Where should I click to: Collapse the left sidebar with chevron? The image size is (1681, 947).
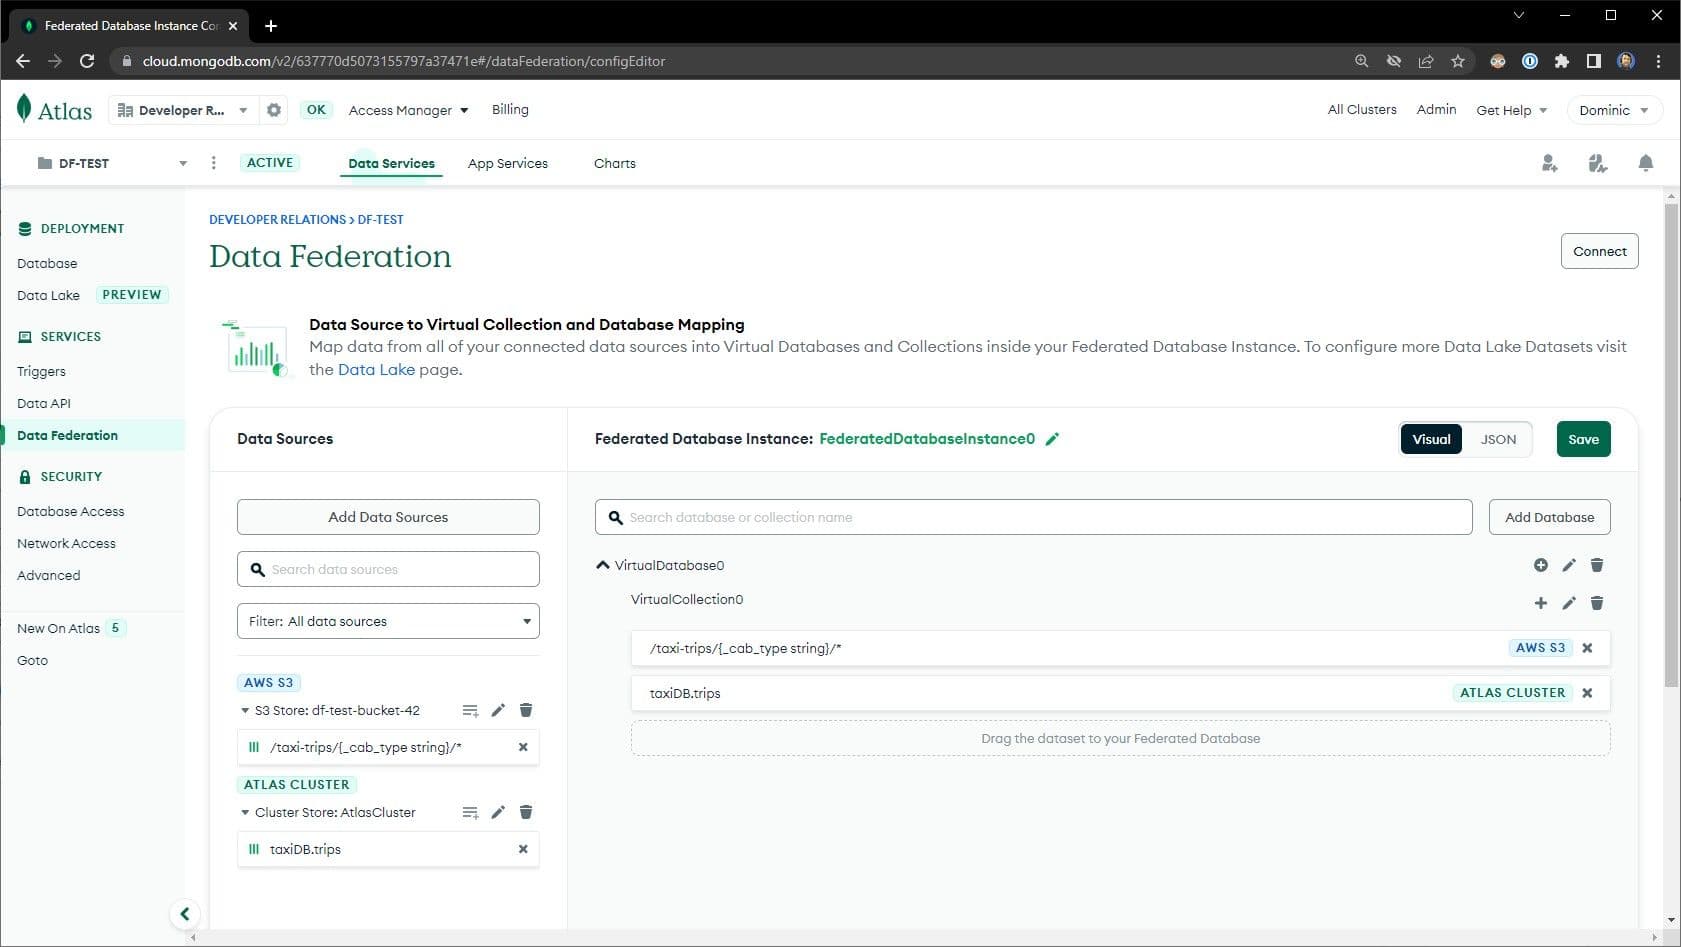point(184,914)
